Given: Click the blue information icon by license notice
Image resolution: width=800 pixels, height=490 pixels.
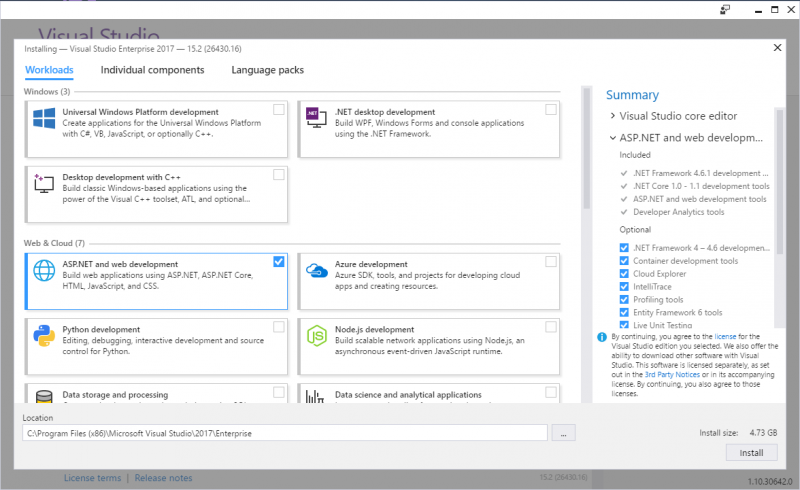Looking at the screenshot, I should (602, 337).
